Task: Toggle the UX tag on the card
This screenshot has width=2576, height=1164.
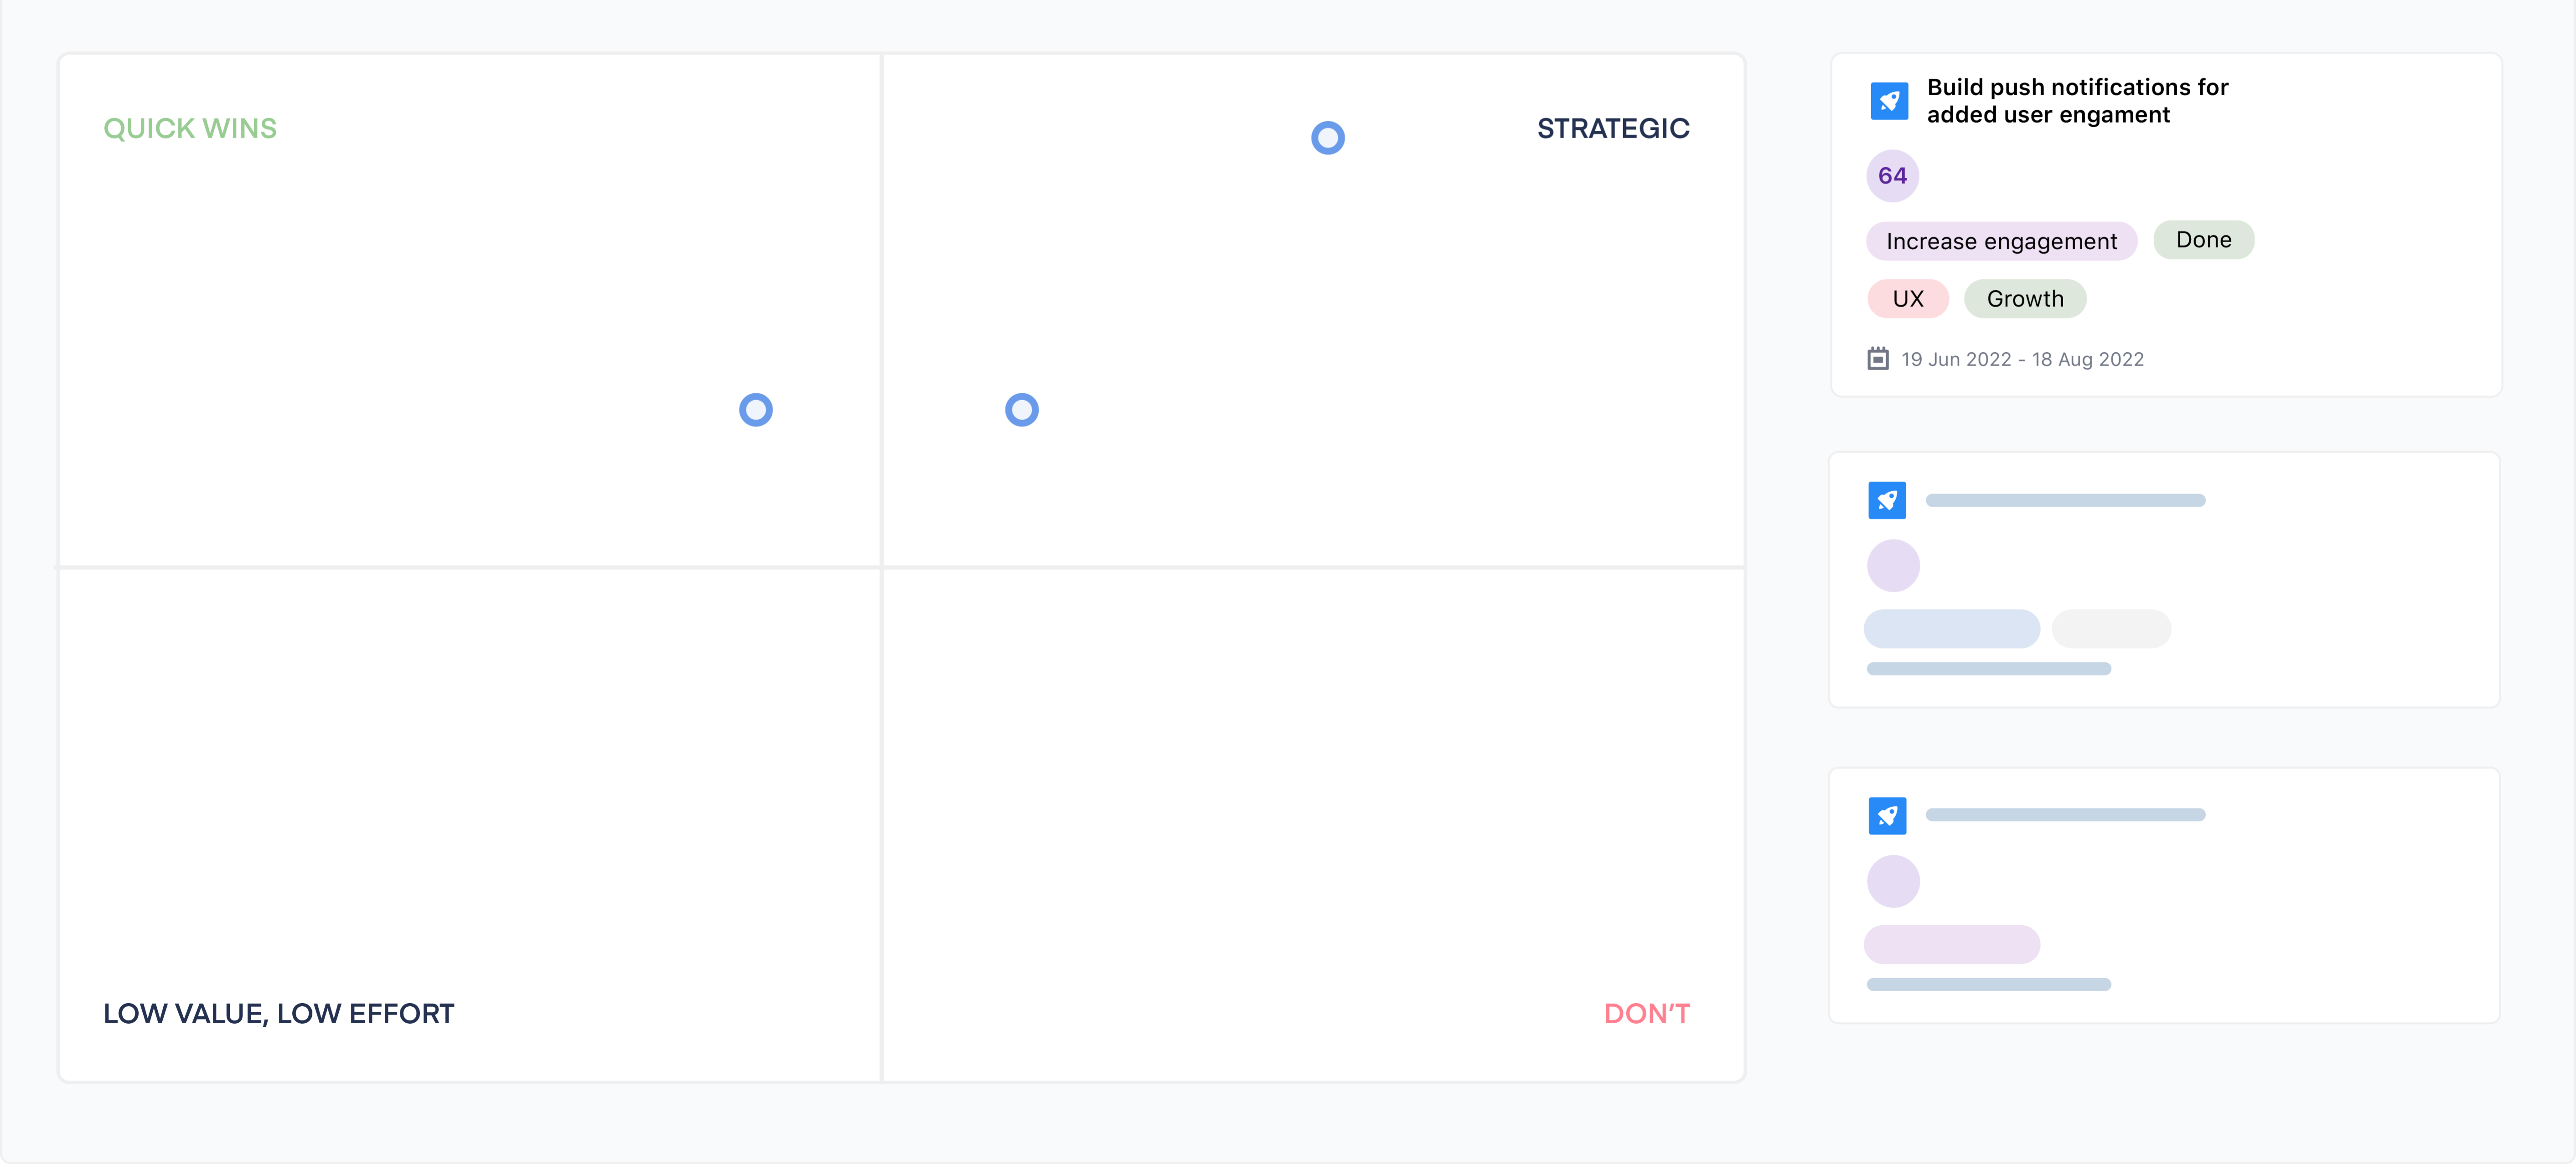Action: click(x=1908, y=298)
